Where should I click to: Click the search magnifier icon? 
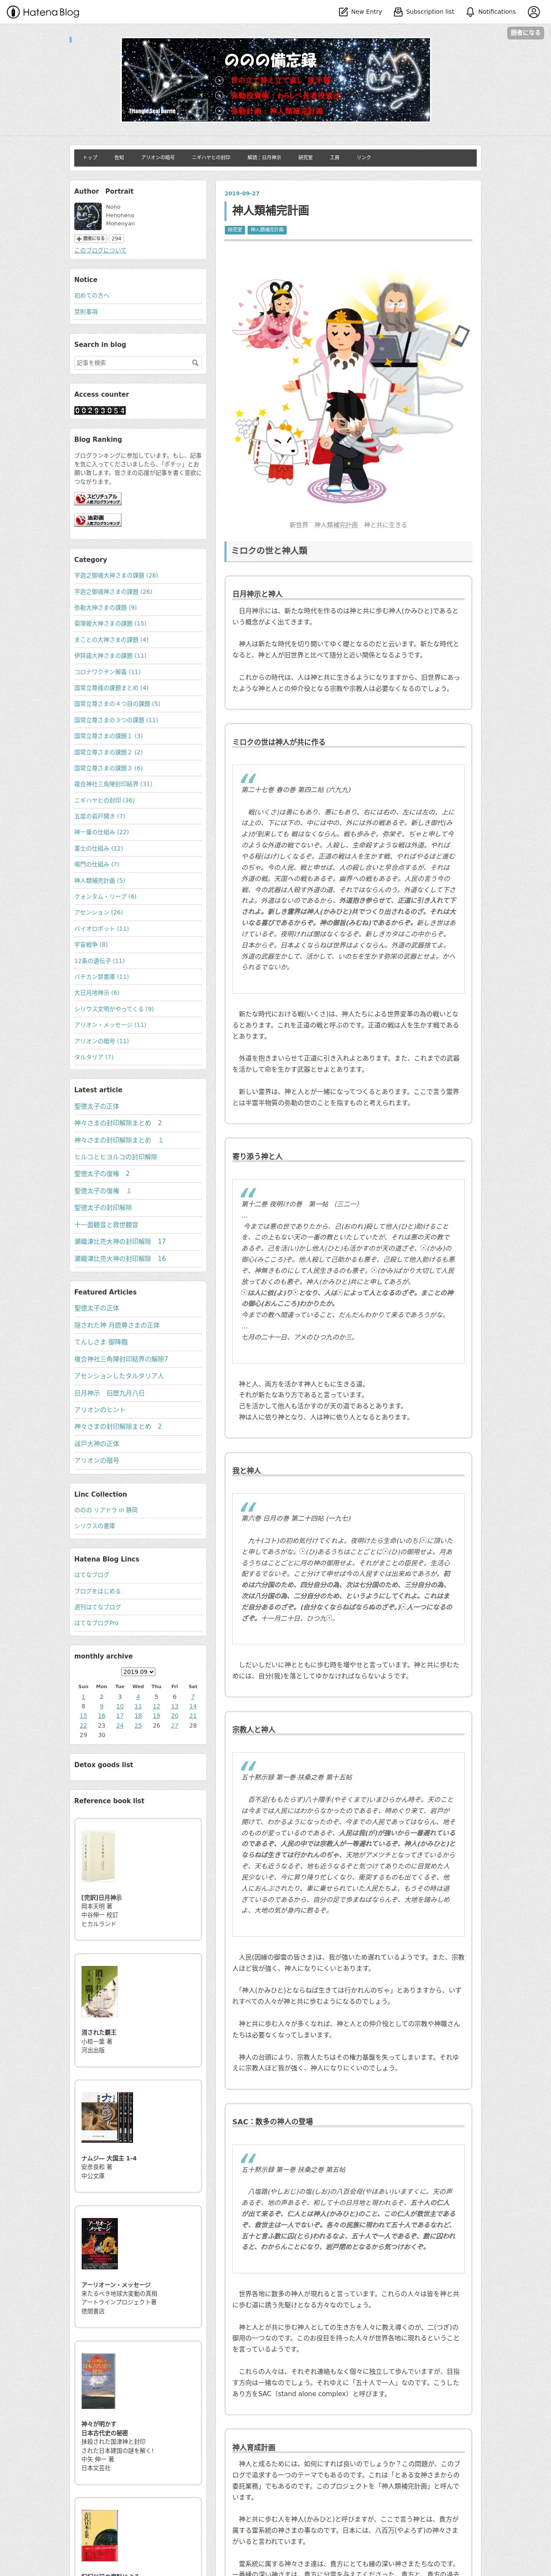tap(195, 363)
